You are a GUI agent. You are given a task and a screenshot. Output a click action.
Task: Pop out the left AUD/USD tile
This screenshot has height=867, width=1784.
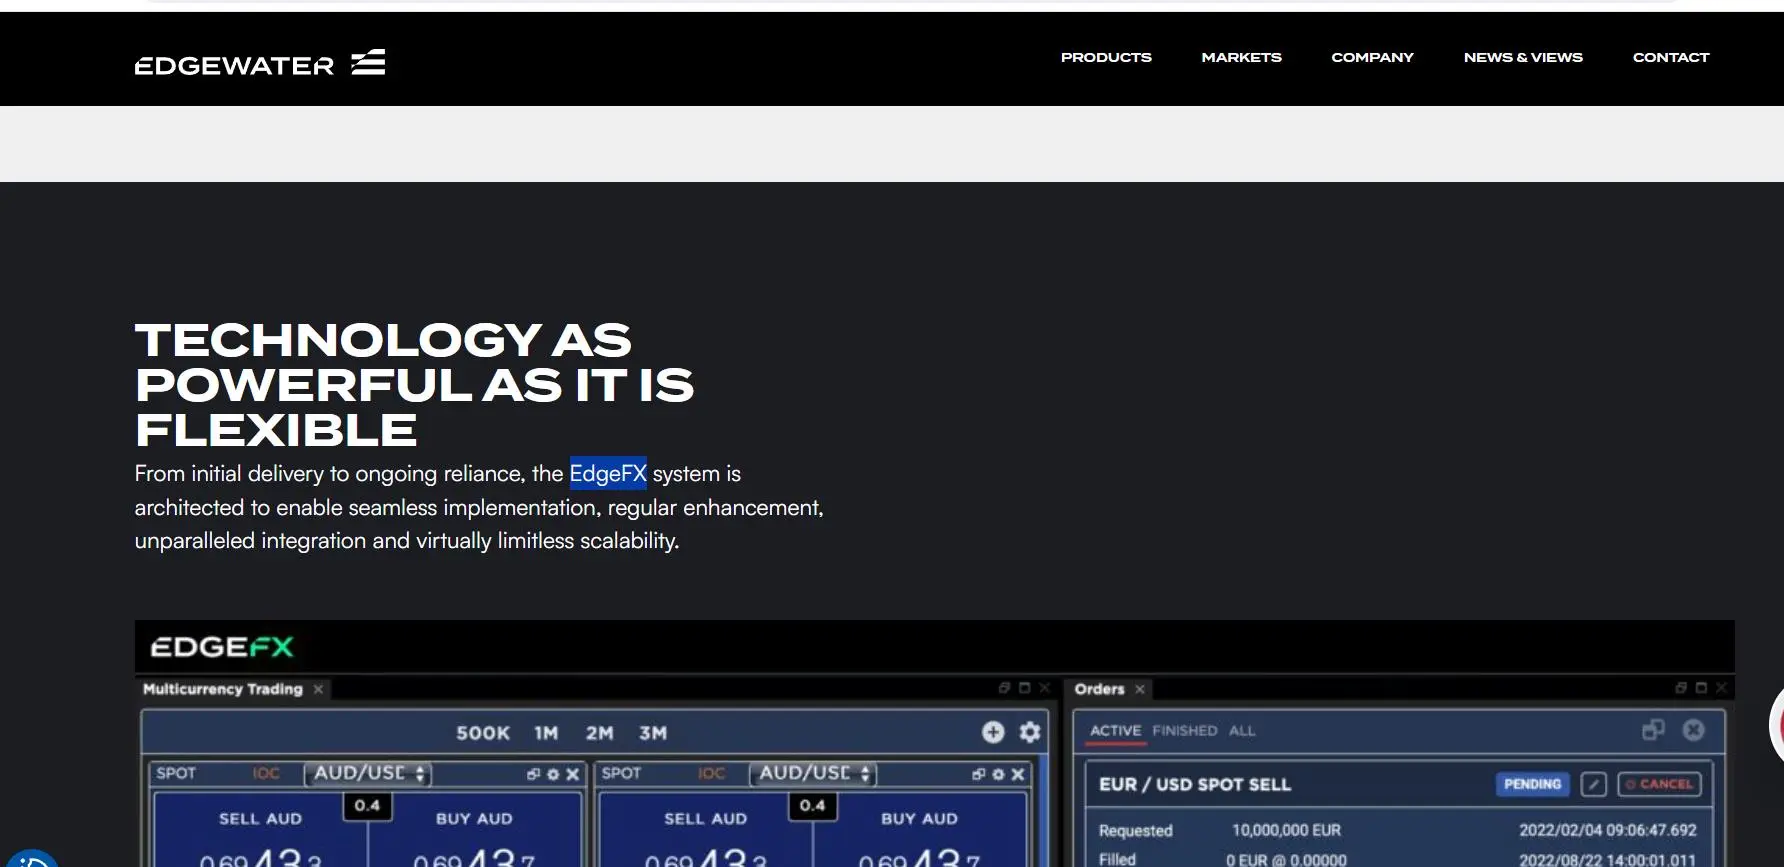(534, 774)
